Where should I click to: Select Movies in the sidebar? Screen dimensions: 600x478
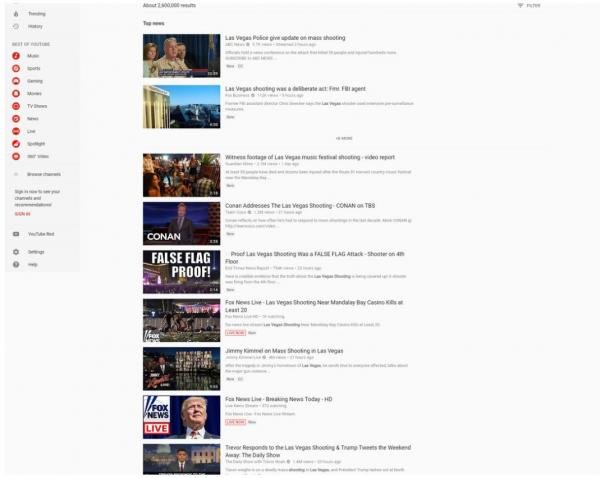click(x=34, y=93)
